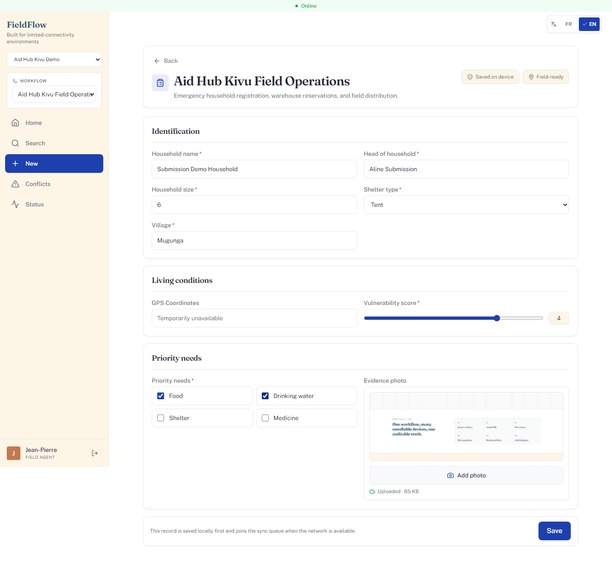Viewport: 612px width, 573px height.
Task: Click the location pin icon in Field-ready
Action: pyautogui.click(x=531, y=77)
